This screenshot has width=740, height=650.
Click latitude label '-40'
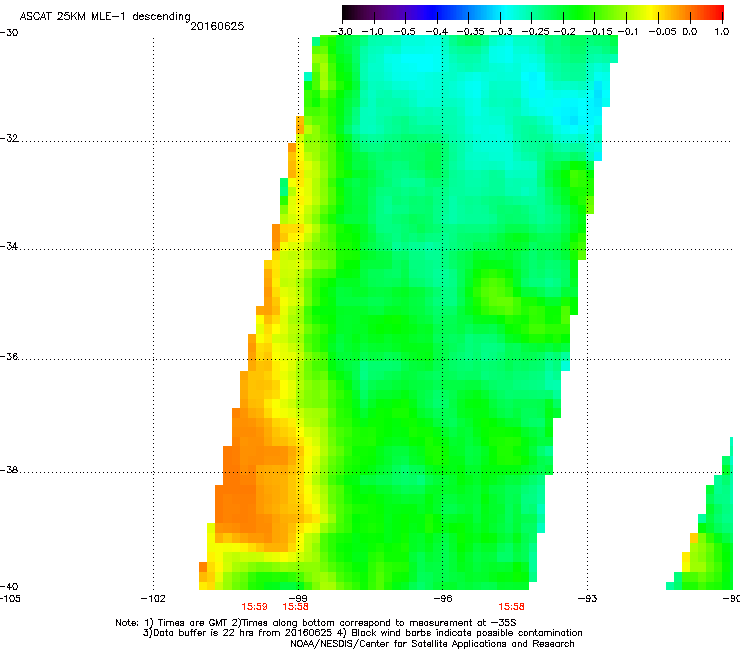coord(9,586)
